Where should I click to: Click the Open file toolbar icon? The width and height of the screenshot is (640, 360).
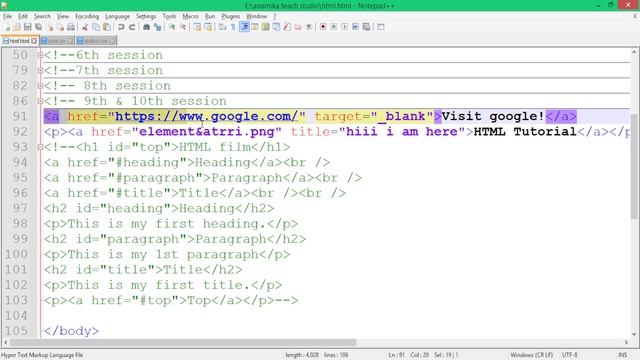tap(17, 27)
